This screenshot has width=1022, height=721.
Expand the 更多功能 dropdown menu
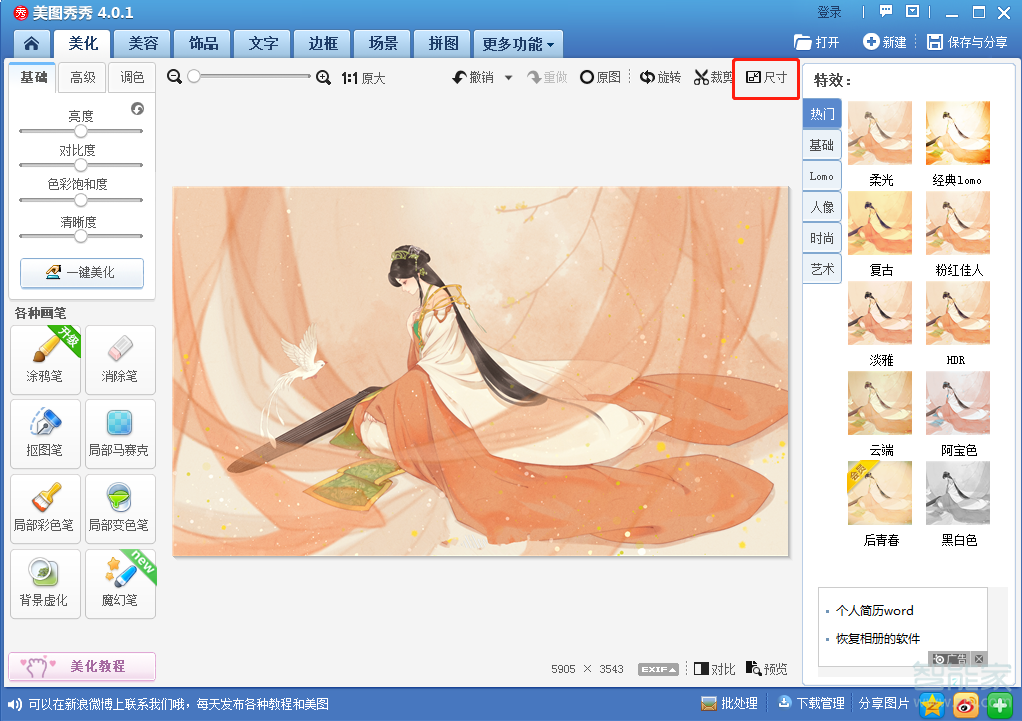tap(518, 44)
